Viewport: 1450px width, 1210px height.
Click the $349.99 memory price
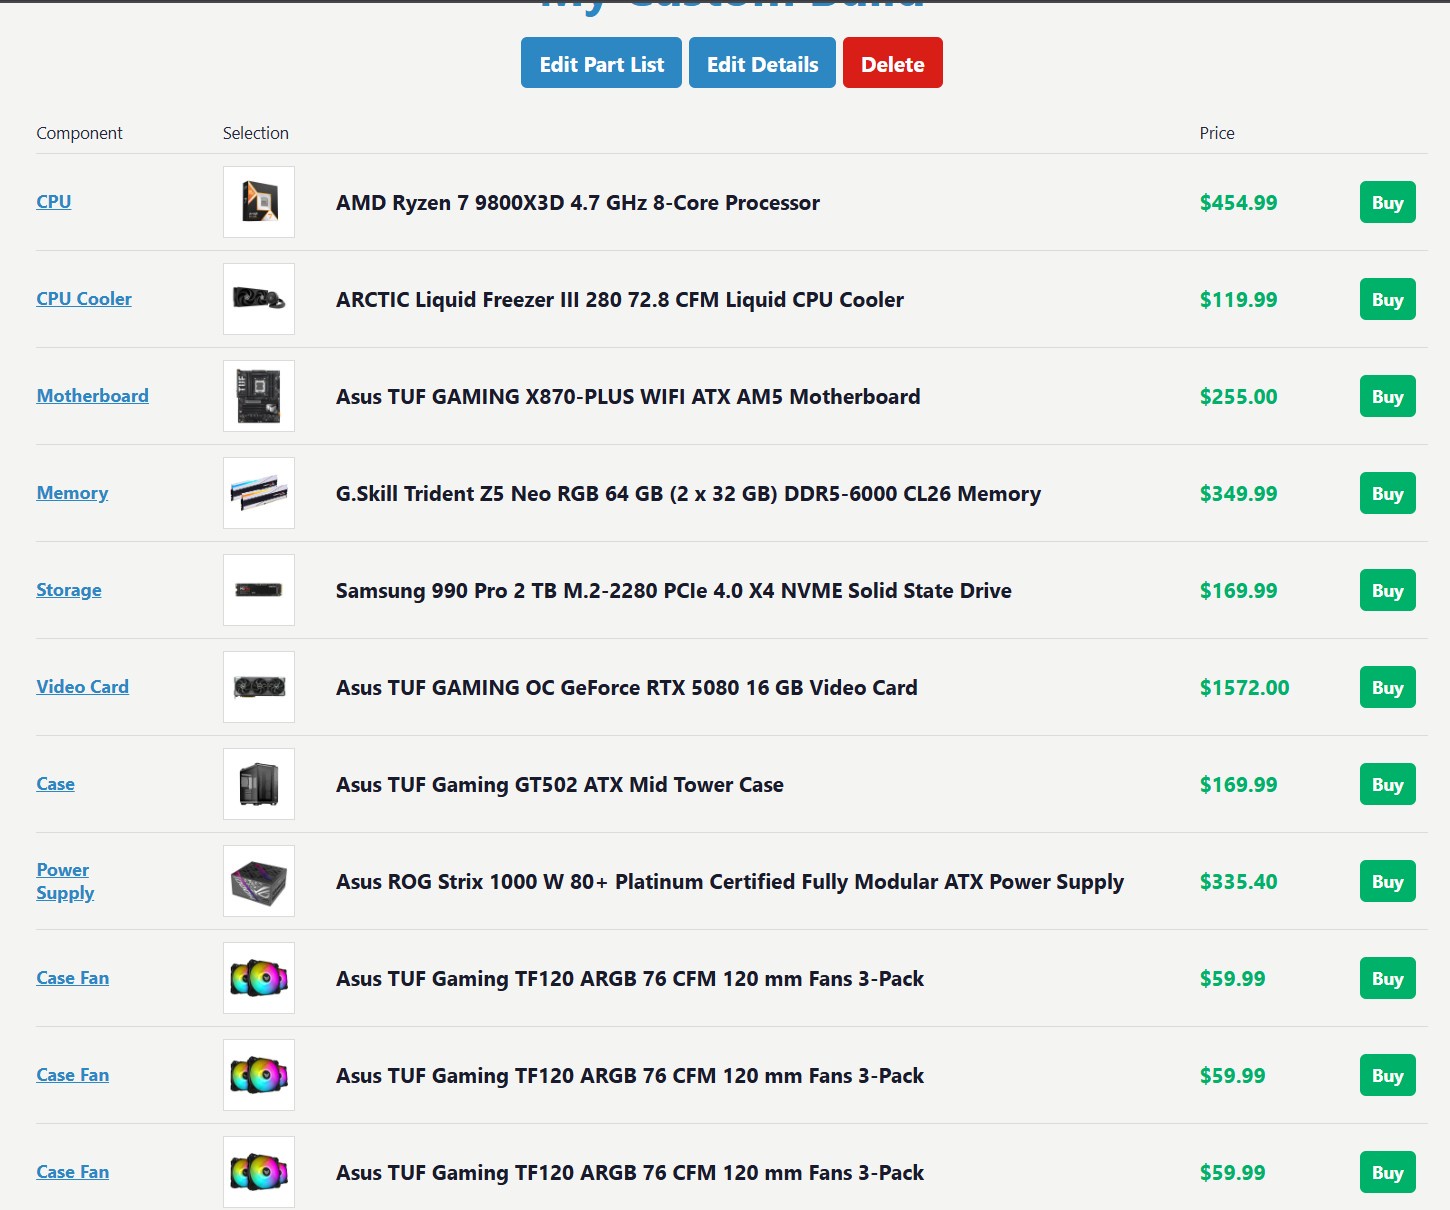pyautogui.click(x=1238, y=494)
